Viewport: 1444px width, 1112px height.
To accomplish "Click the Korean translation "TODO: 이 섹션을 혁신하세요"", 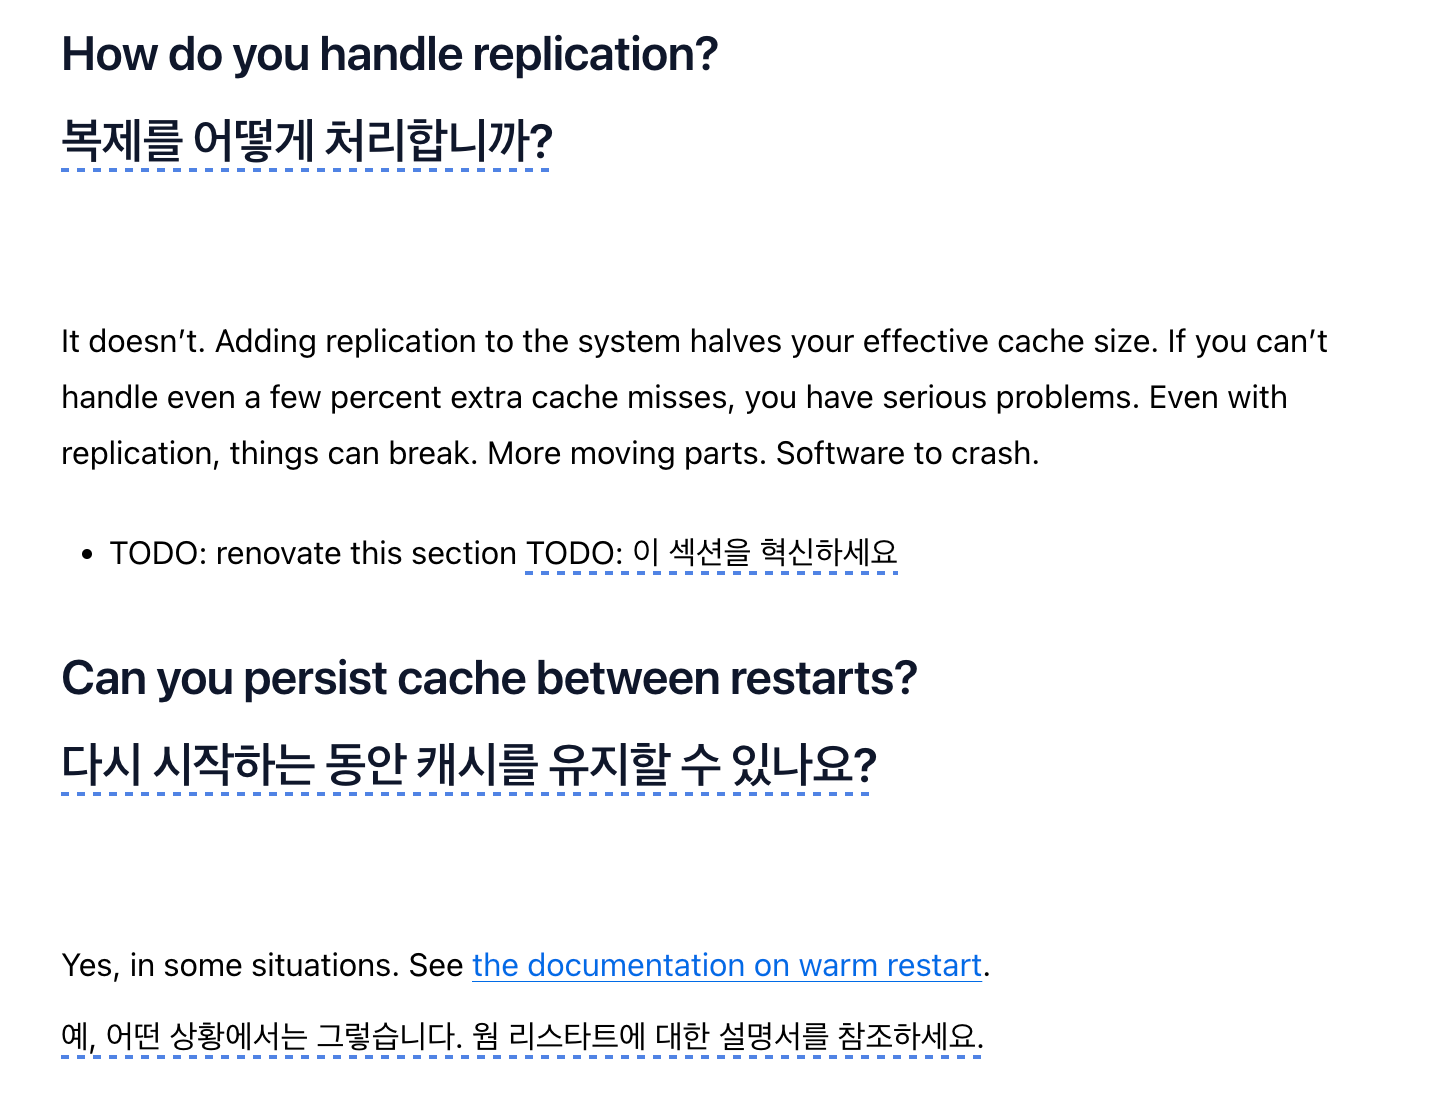I will click(711, 553).
